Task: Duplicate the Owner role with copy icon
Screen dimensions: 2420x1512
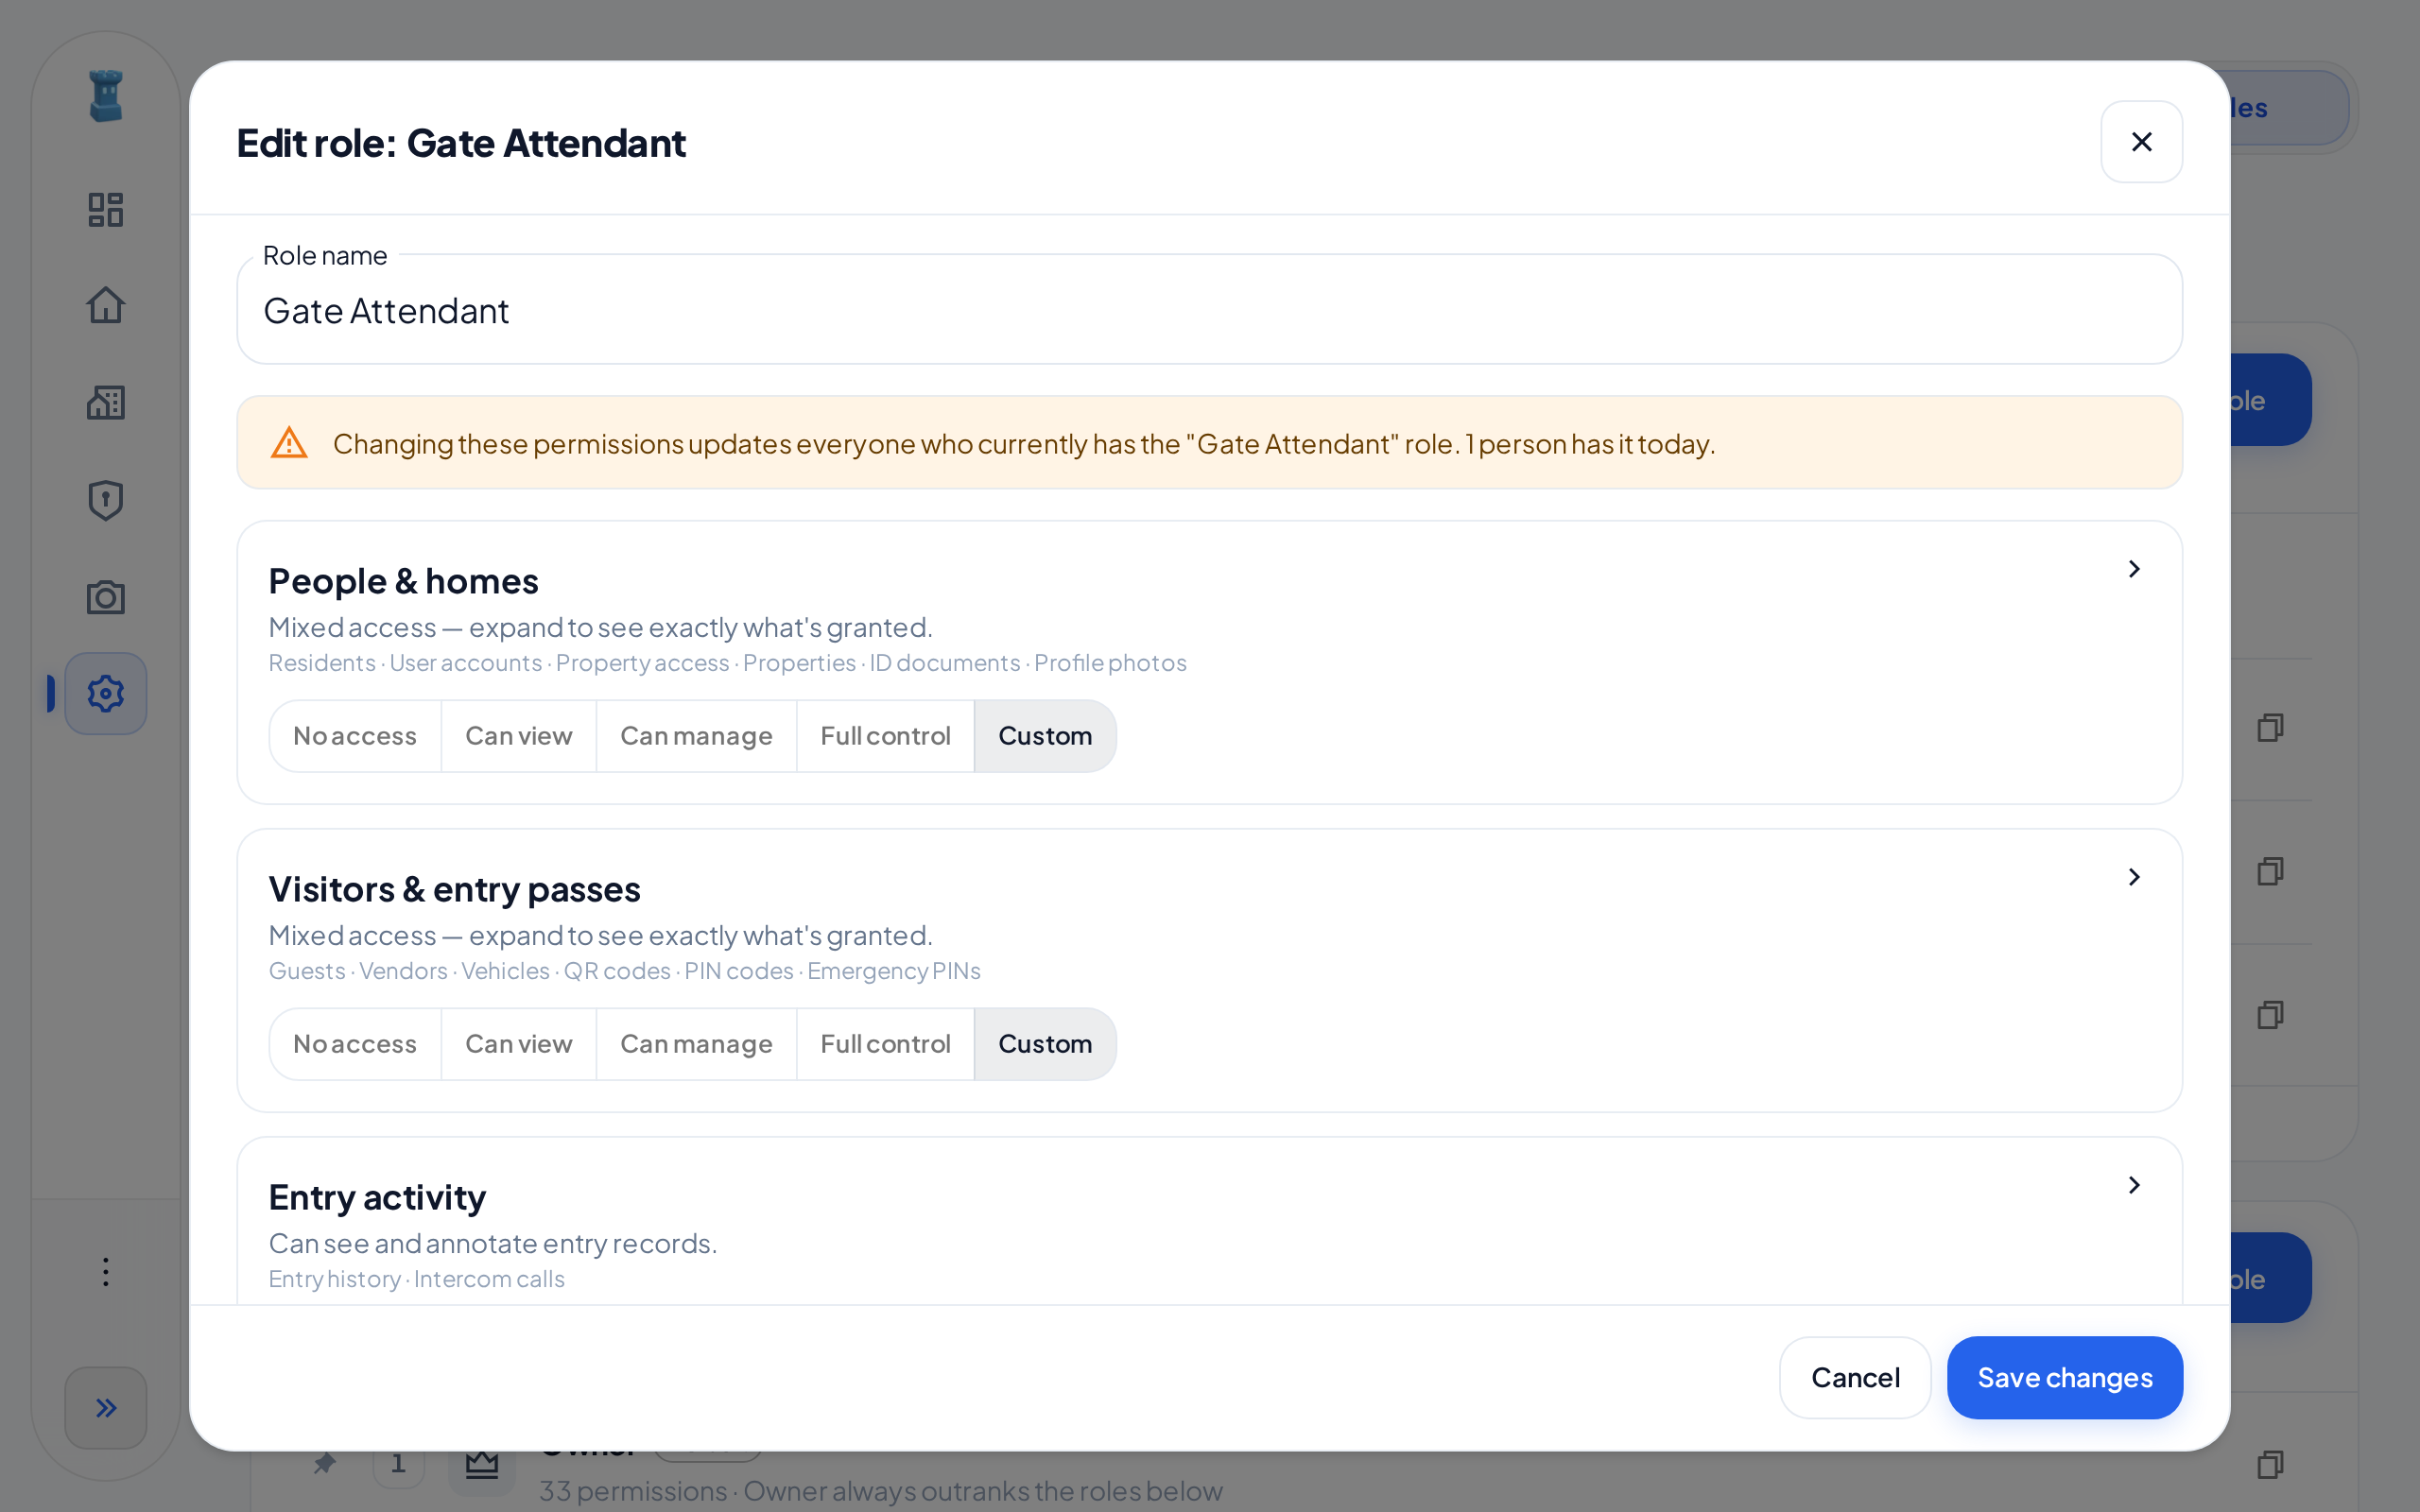Action: 2270,1465
